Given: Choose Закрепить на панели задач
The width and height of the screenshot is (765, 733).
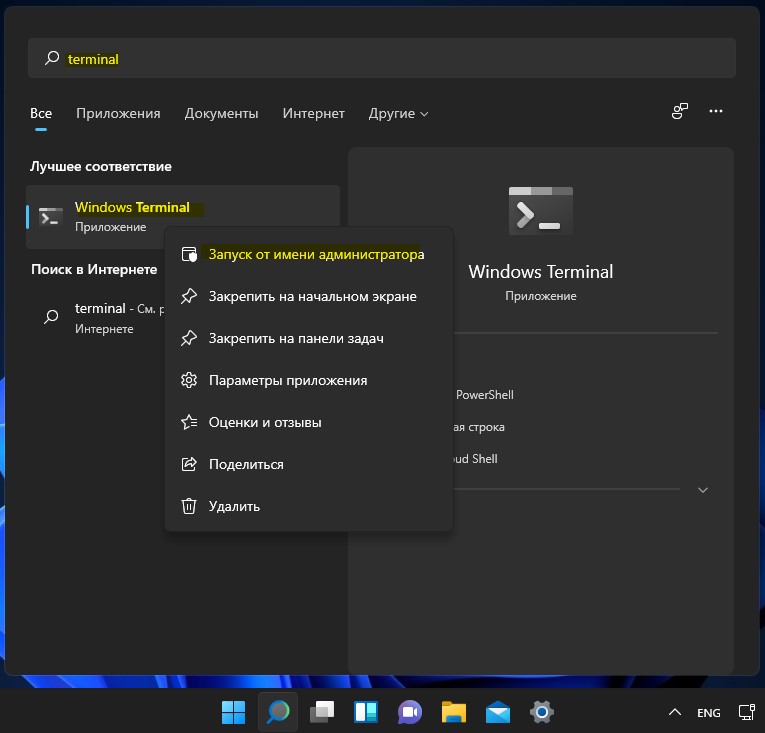Looking at the screenshot, I should [x=309, y=338].
